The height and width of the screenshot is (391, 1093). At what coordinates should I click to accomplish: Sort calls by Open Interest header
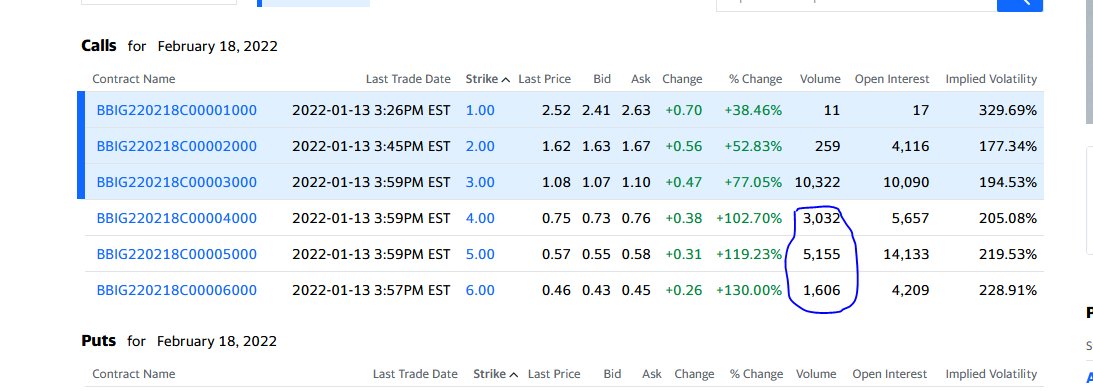[x=892, y=79]
